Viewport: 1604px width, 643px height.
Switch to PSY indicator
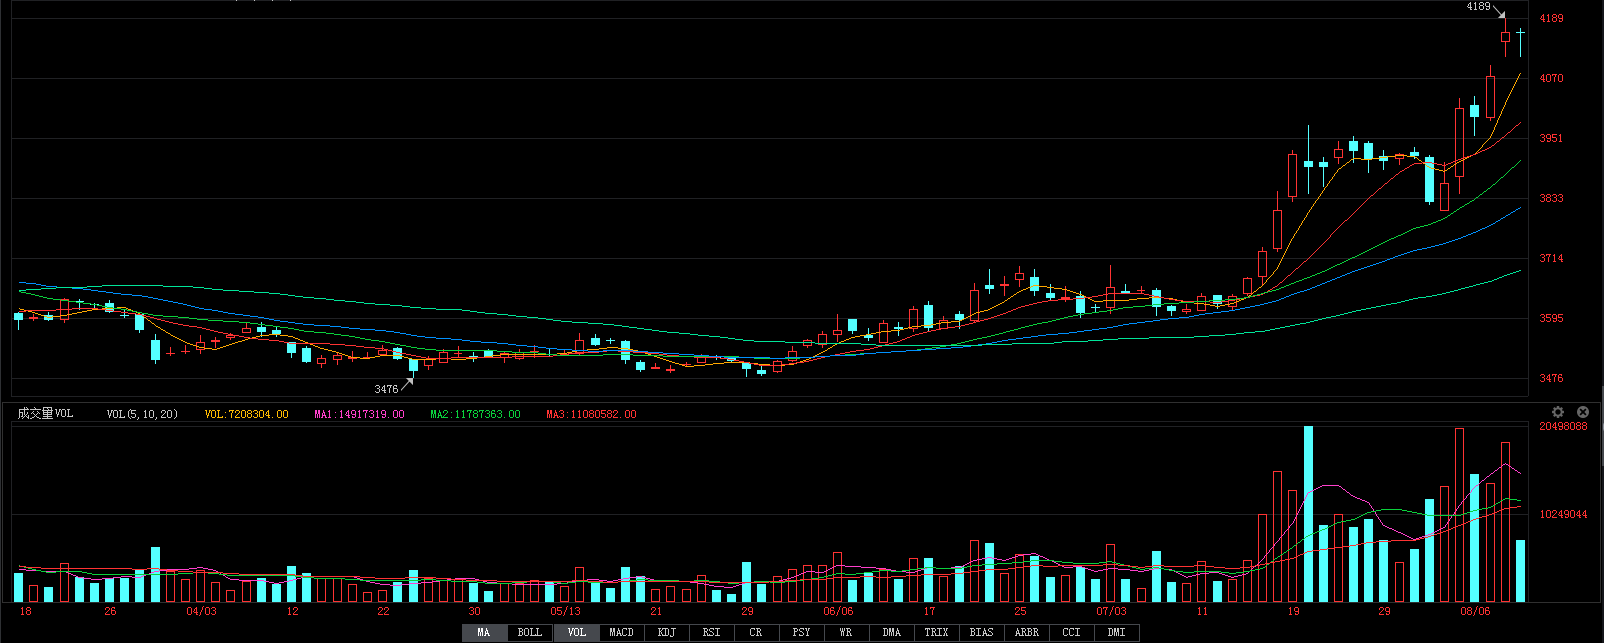tap(801, 632)
